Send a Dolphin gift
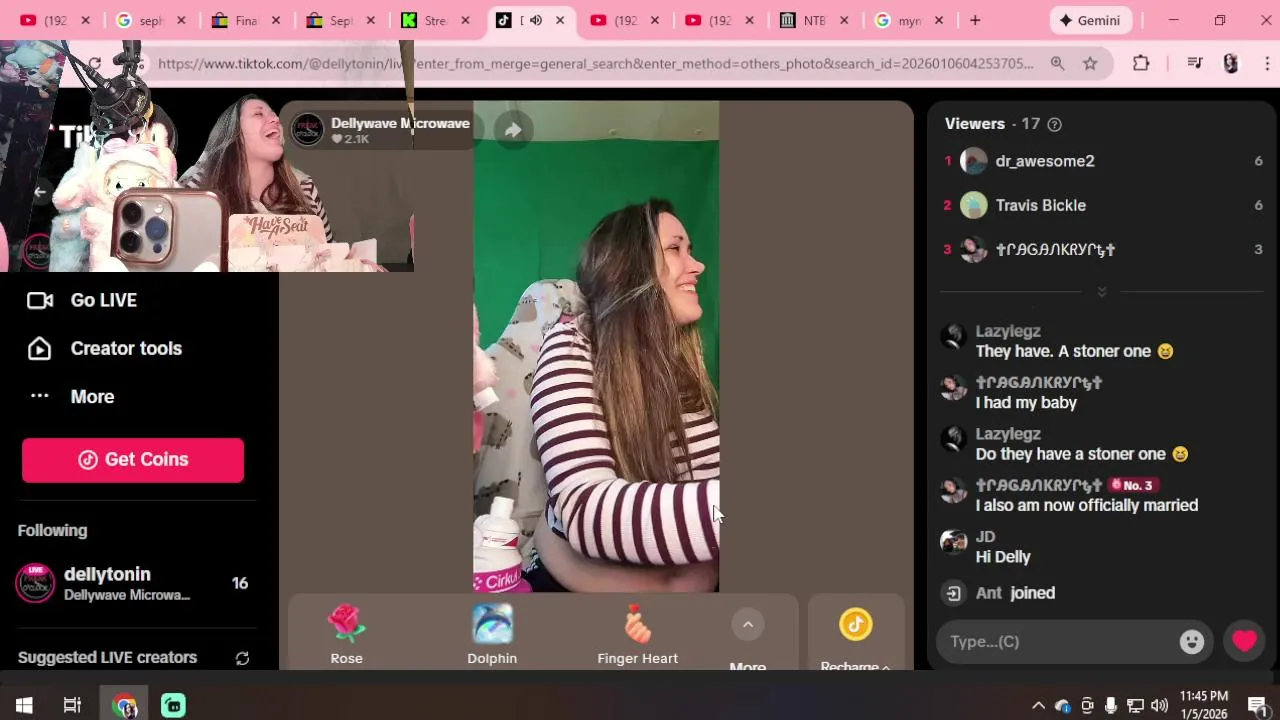1280x720 pixels. tap(492, 635)
